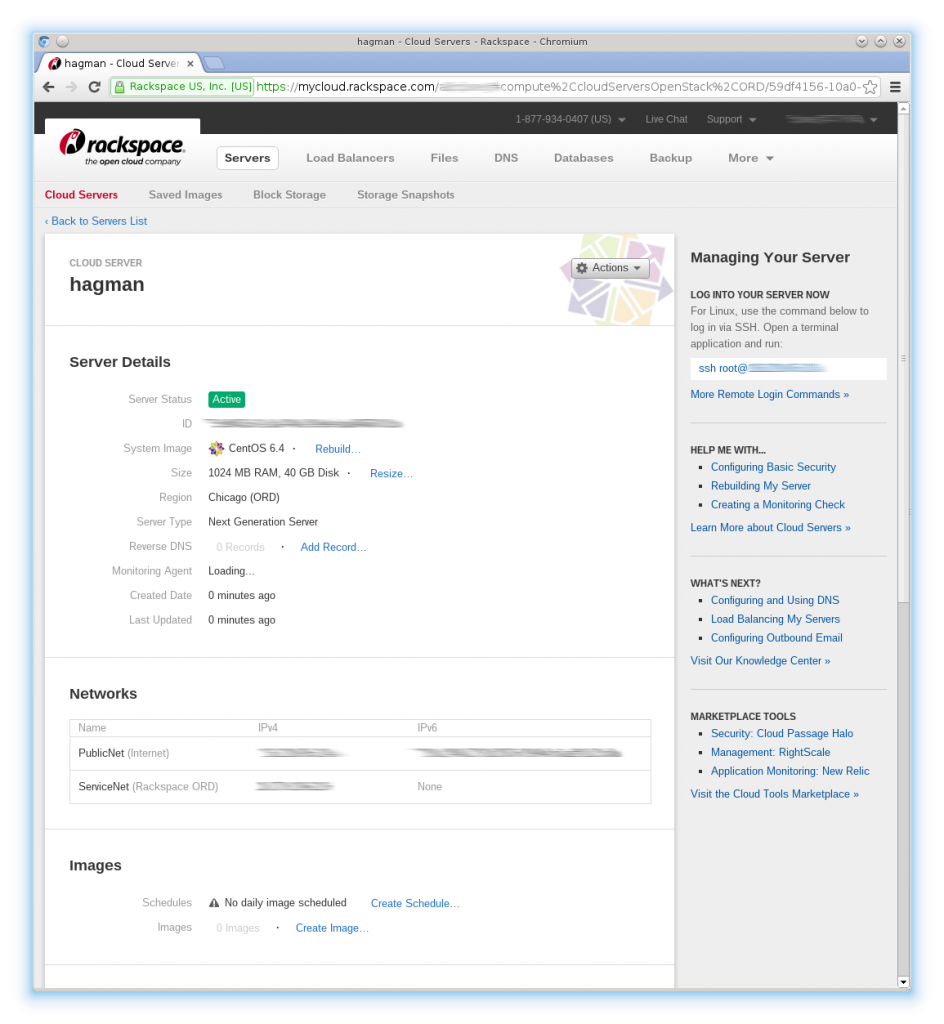The height and width of the screenshot is (1024, 944).
Task: Click the browser address bar URL
Action: 558,87
